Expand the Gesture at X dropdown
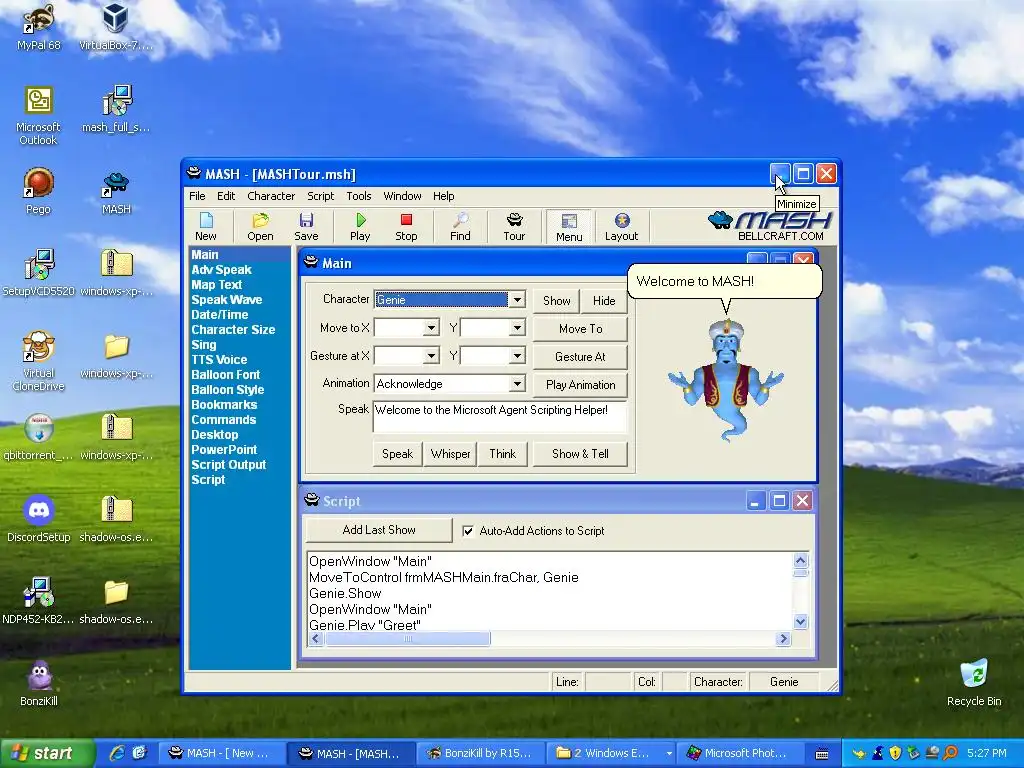Image resolution: width=1024 pixels, height=768 pixels. tap(431, 356)
